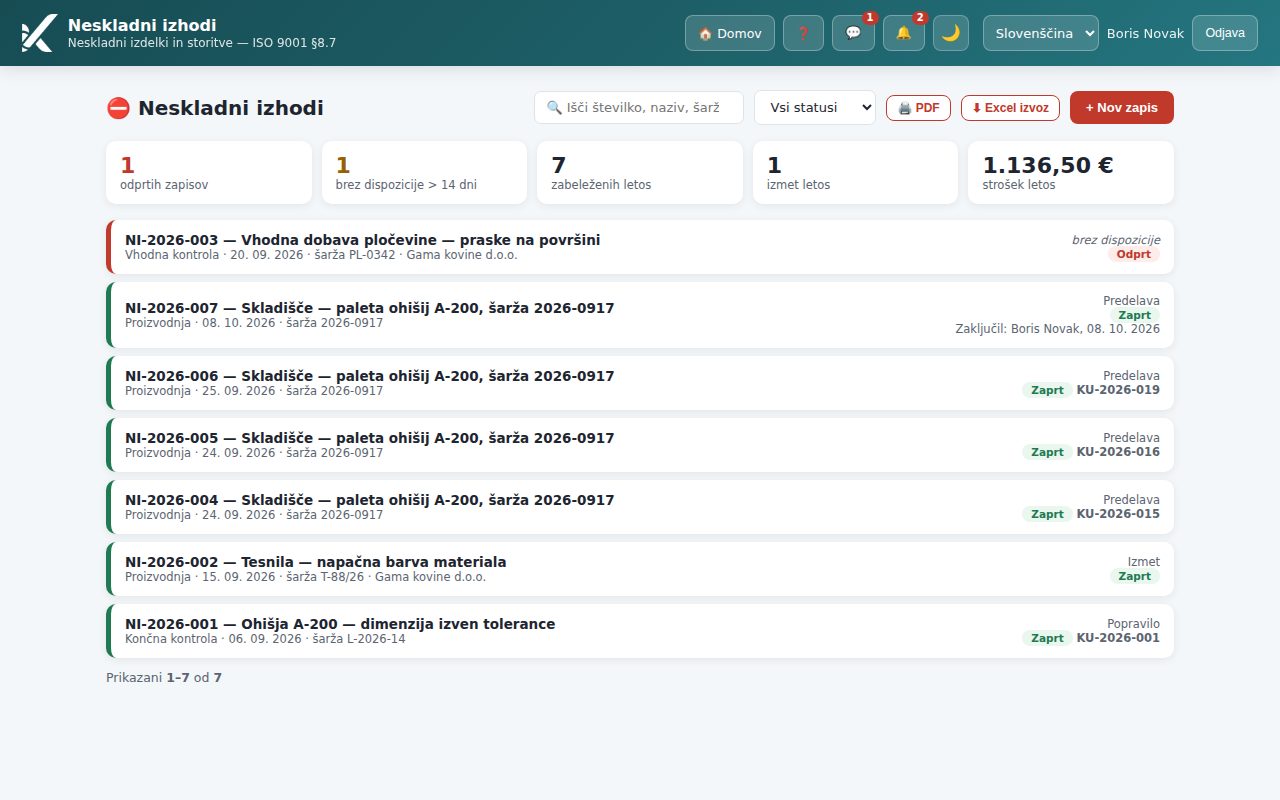Screen dimensions: 1280x800
Task: Open the Vsi statusi filter dropdown
Action: click(x=815, y=108)
